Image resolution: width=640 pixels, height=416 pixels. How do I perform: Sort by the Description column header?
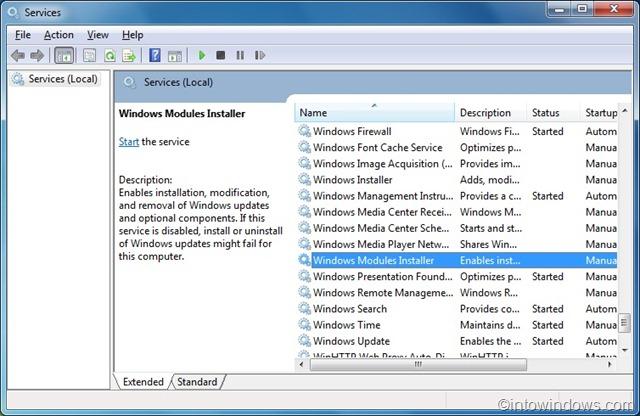click(490, 113)
